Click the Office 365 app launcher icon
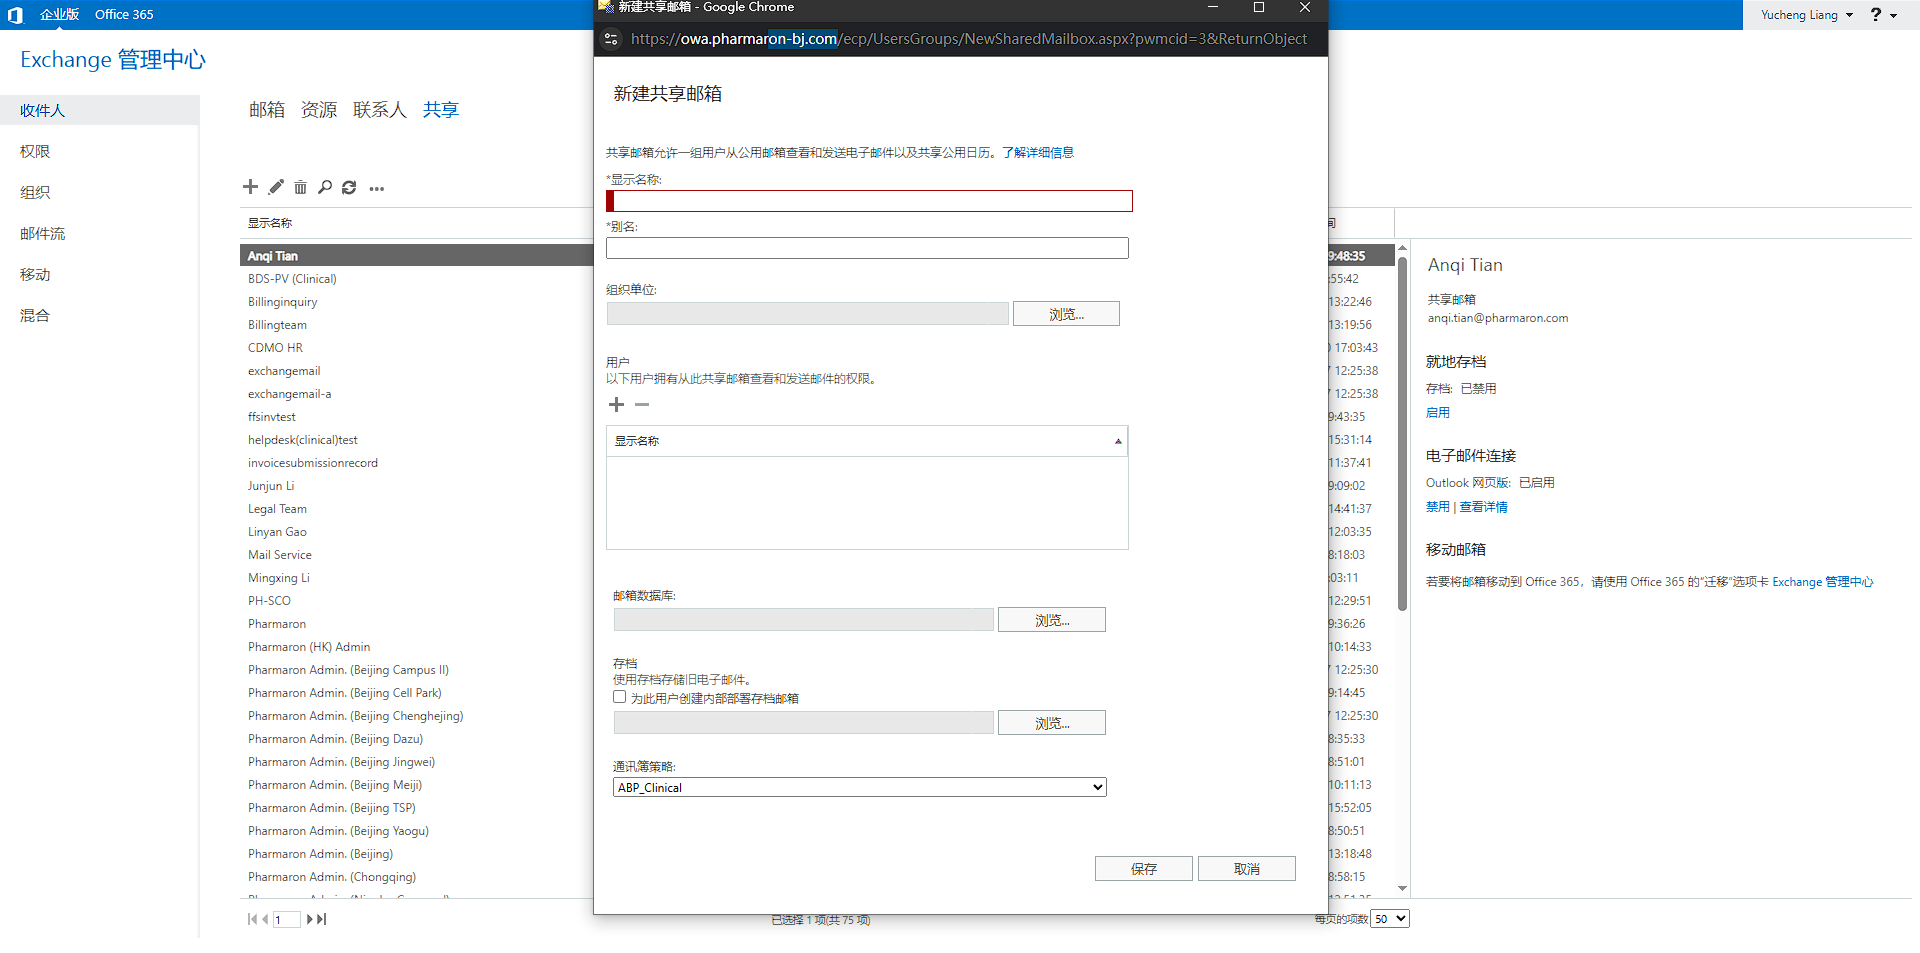This screenshot has height=953, width=1920. (14, 15)
